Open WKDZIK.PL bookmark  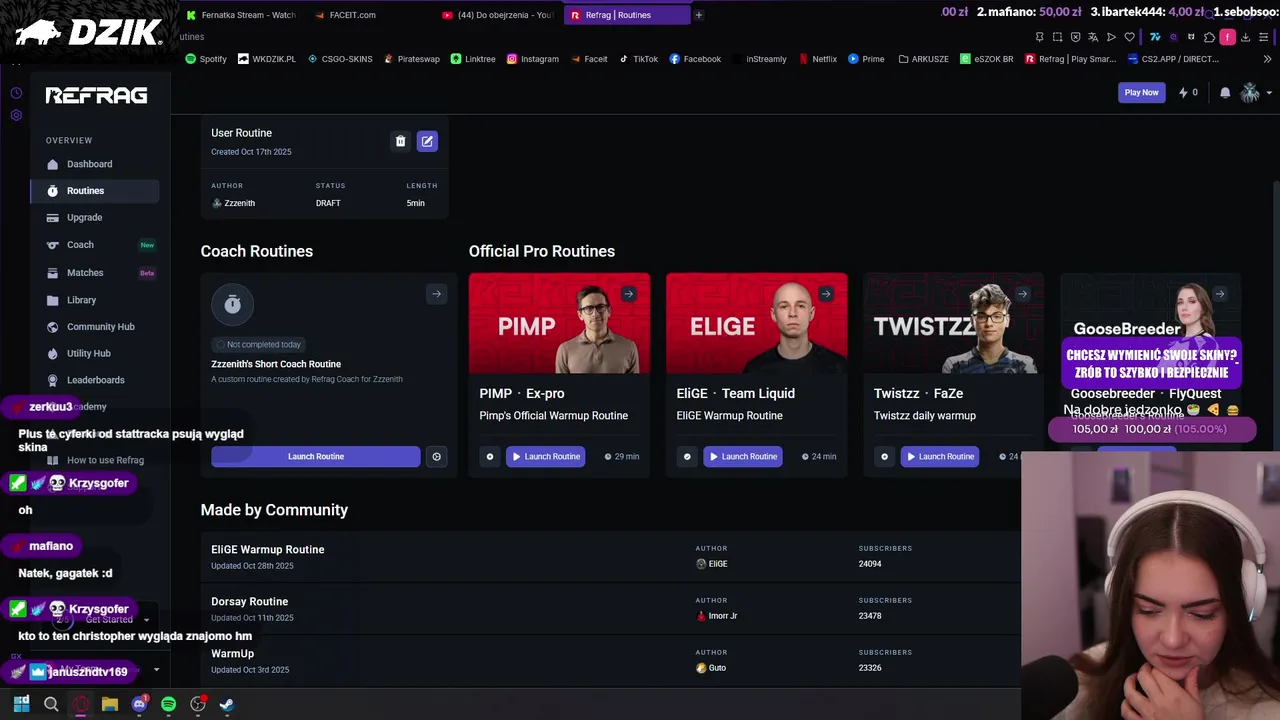[x=267, y=59]
